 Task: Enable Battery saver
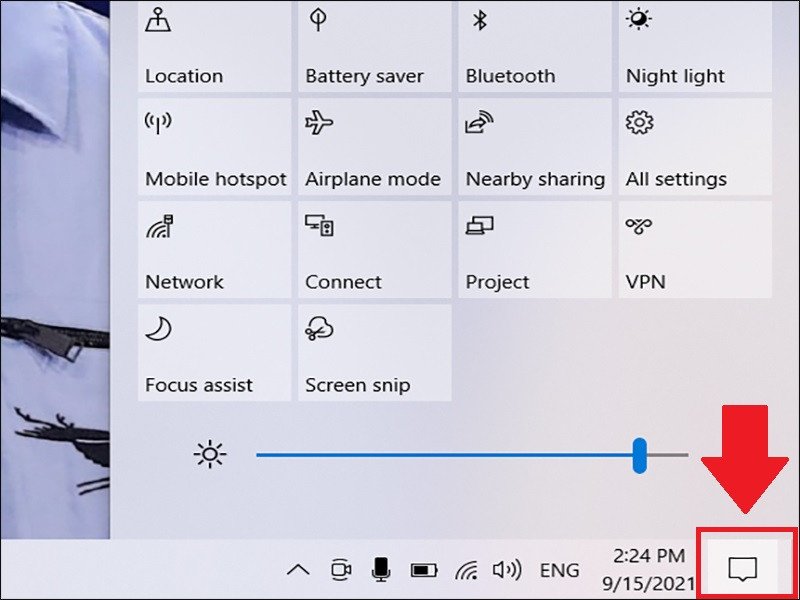tap(374, 45)
